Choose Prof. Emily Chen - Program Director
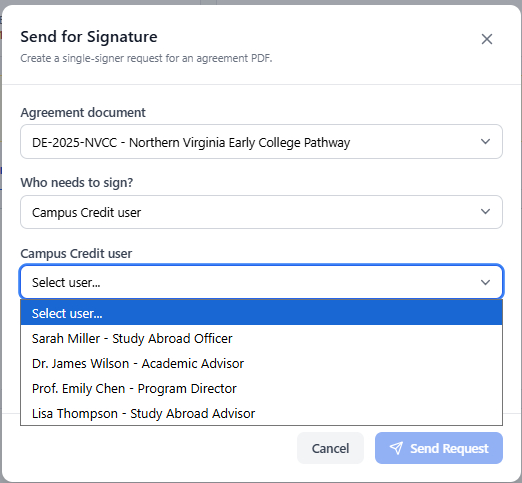Screen dimensions: 522x483 [x=261, y=388]
